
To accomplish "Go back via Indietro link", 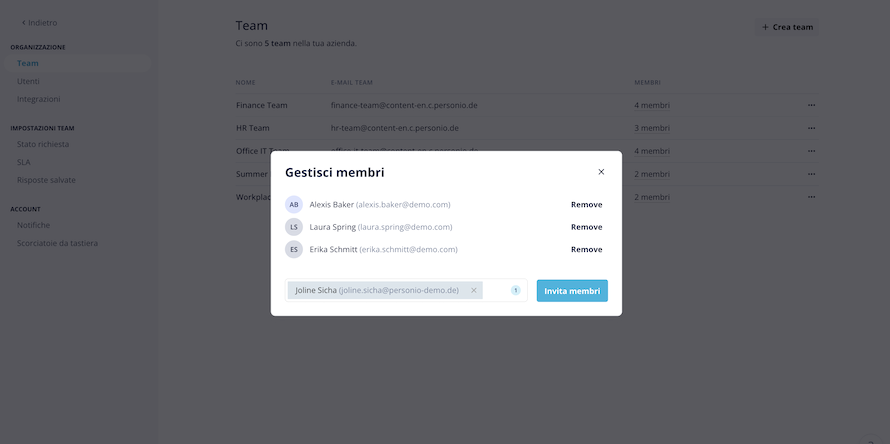I will point(40,22).
